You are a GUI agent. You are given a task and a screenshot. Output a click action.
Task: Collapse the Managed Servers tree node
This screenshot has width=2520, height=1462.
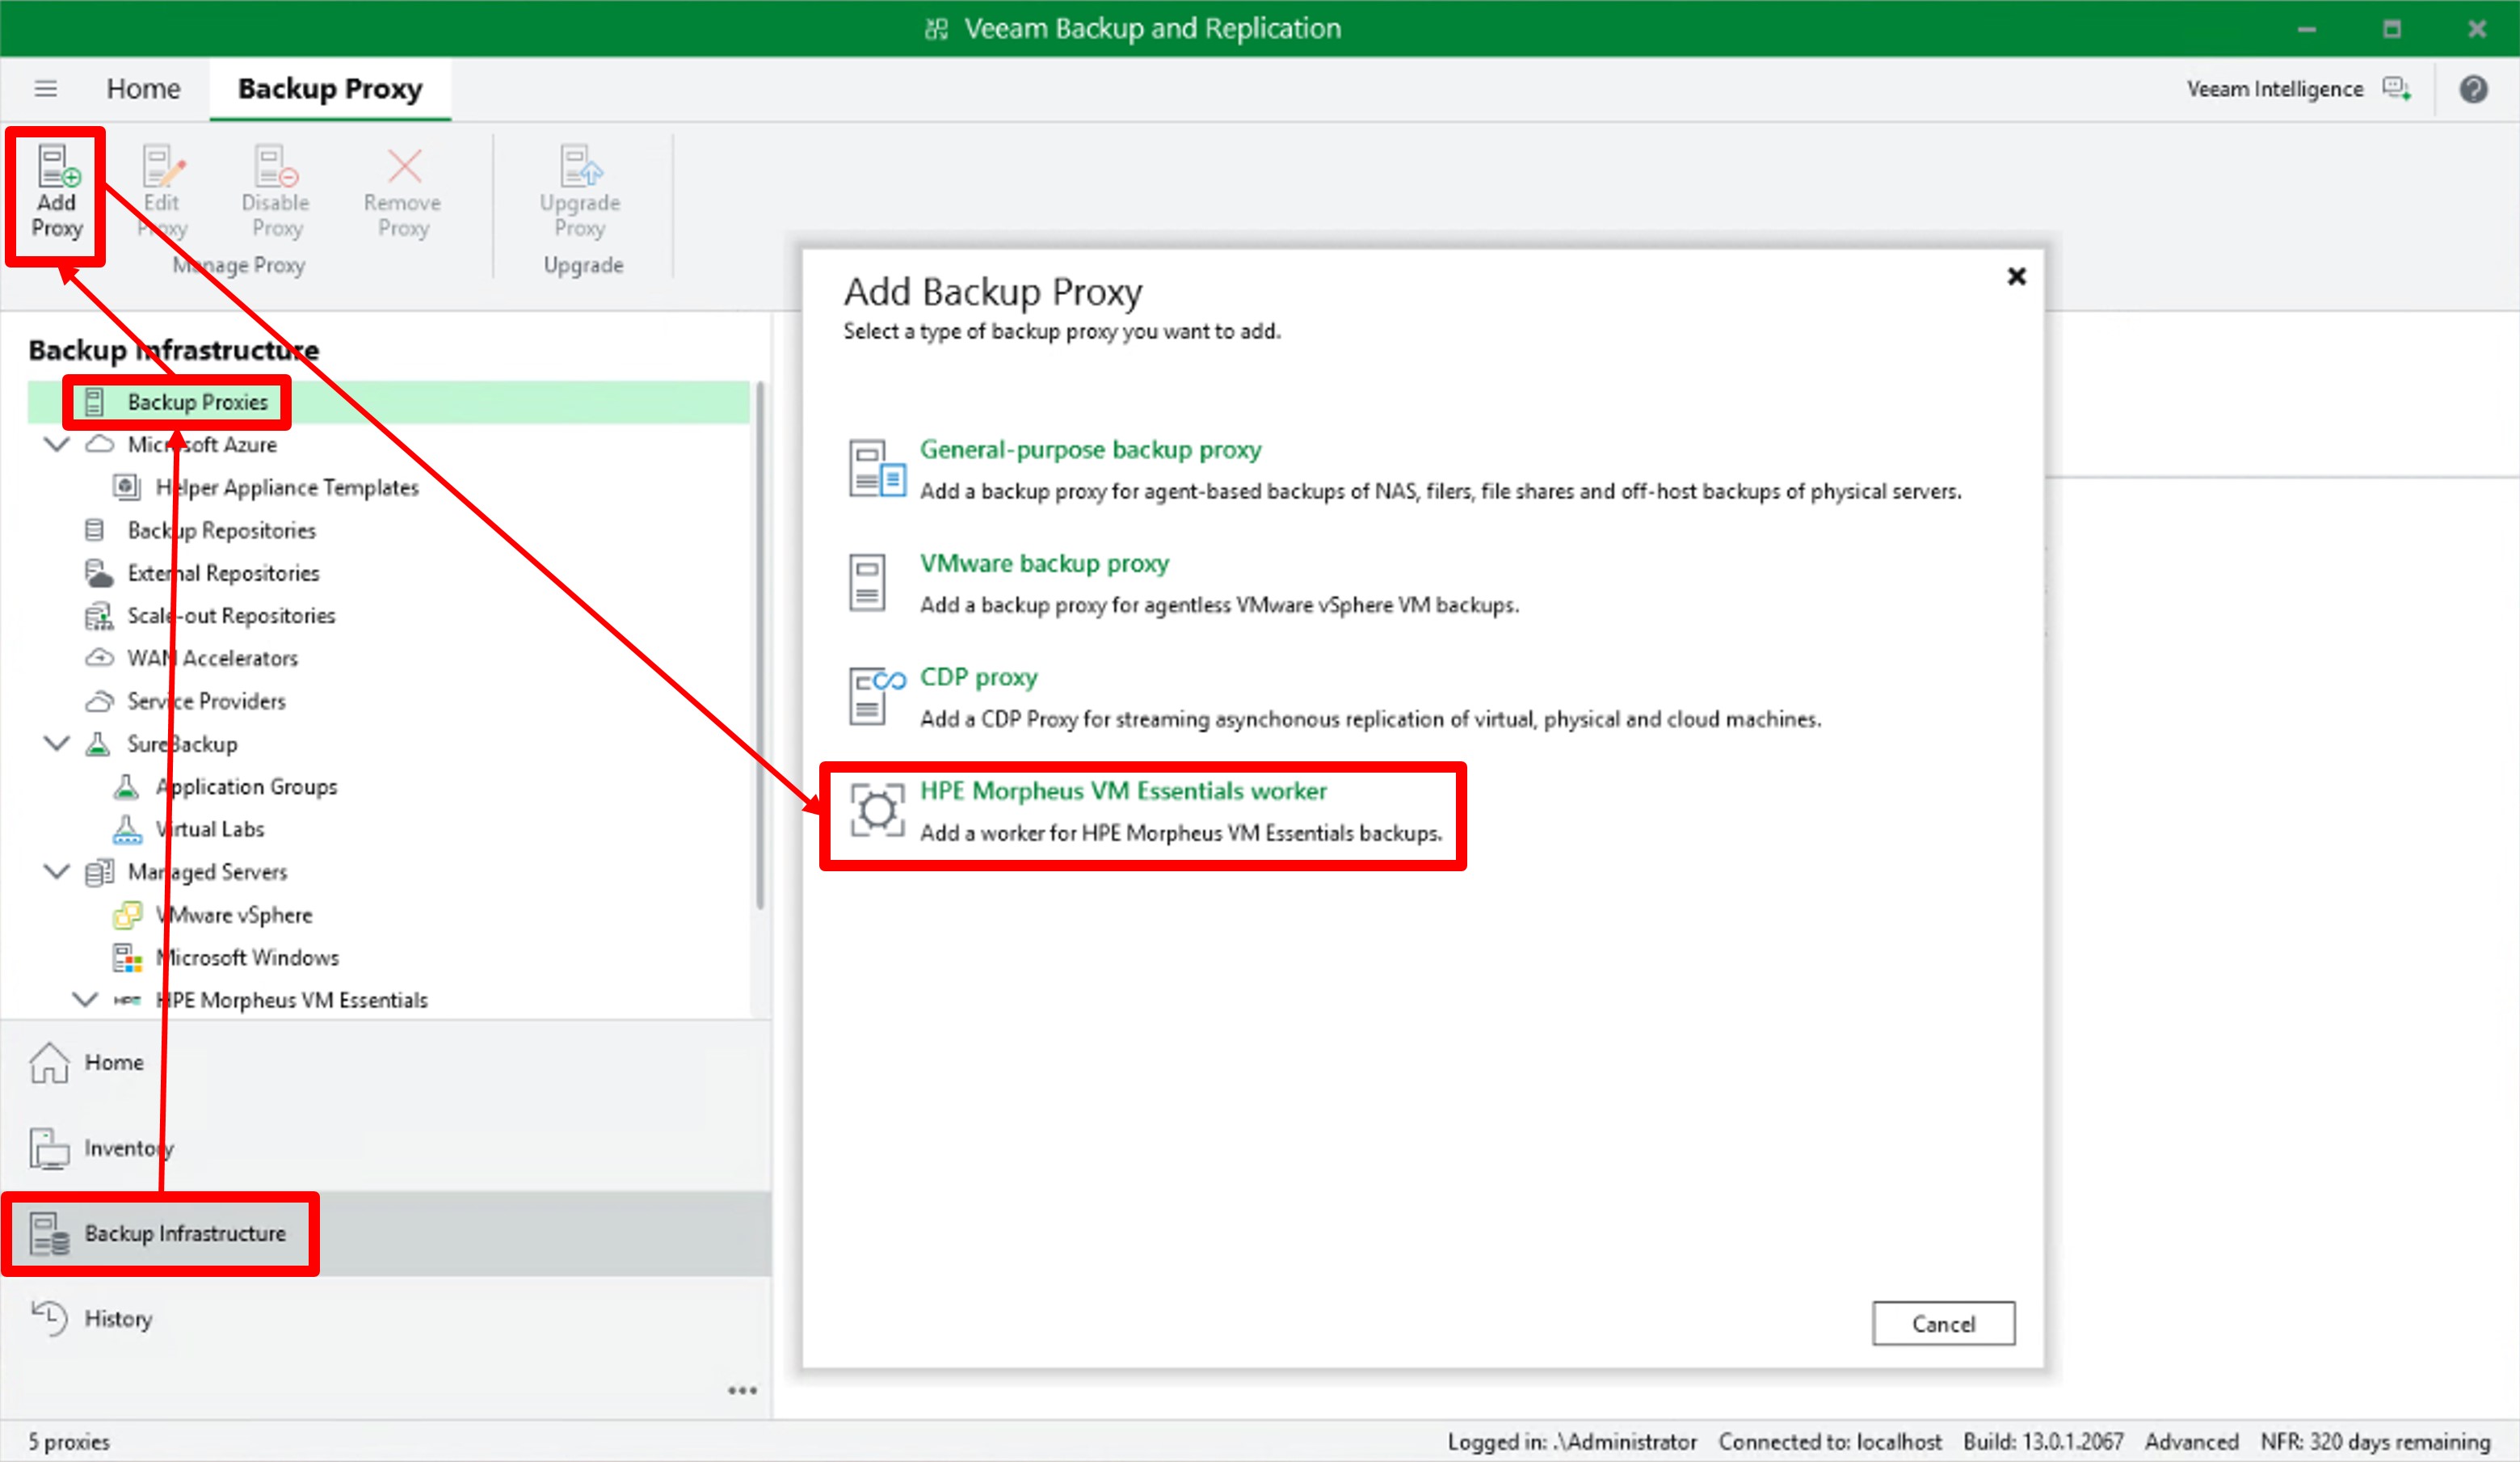coord(57,872)
